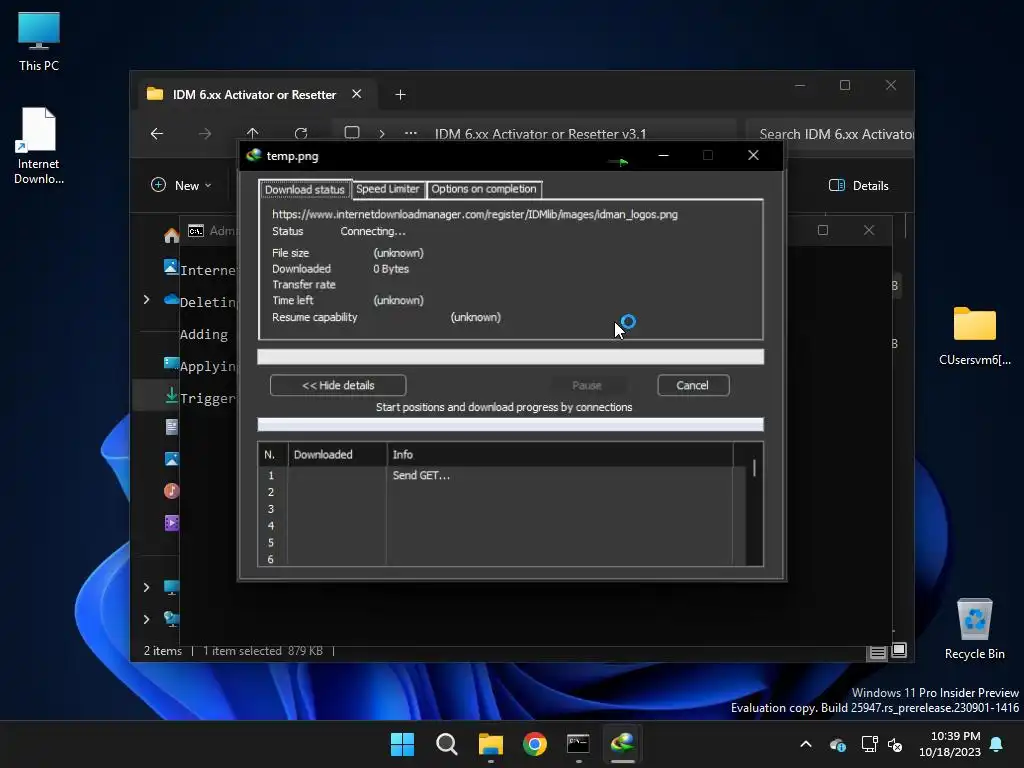Click the Home icon in Explorer sidebar
The image size is (1024, 768).
click(172, 236)
